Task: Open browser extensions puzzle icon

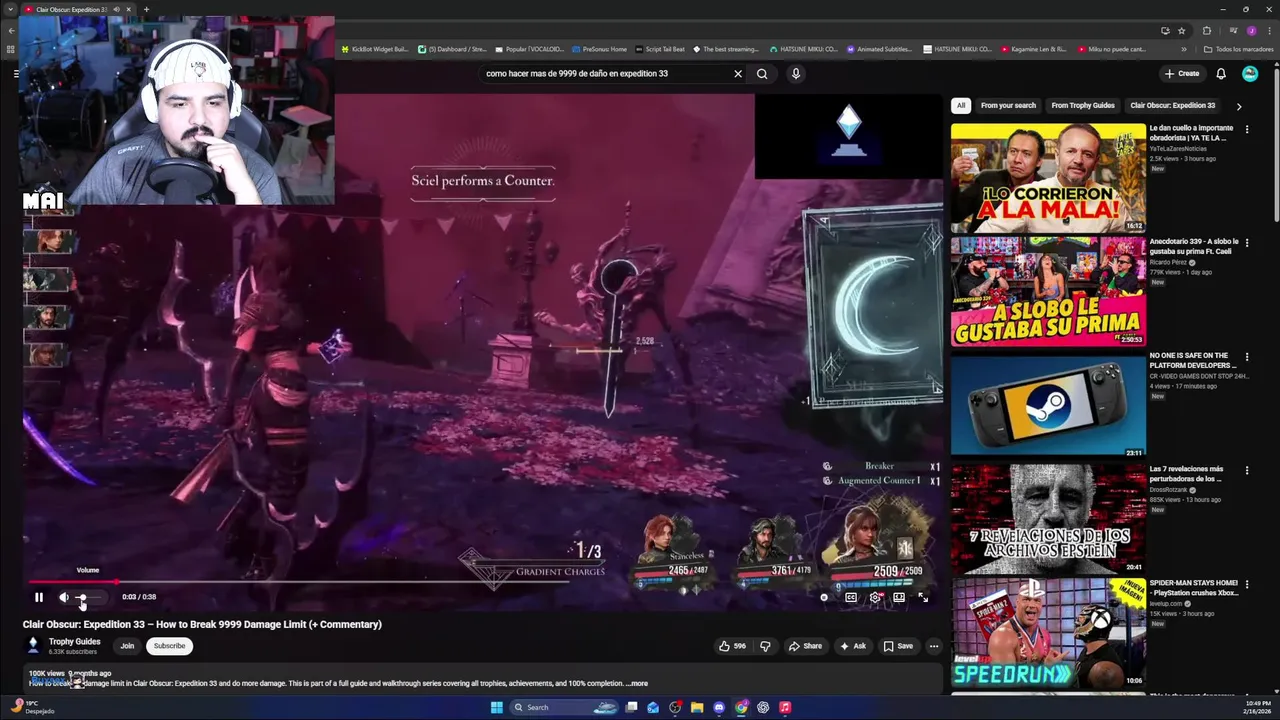Action: tap(1207, 31)
